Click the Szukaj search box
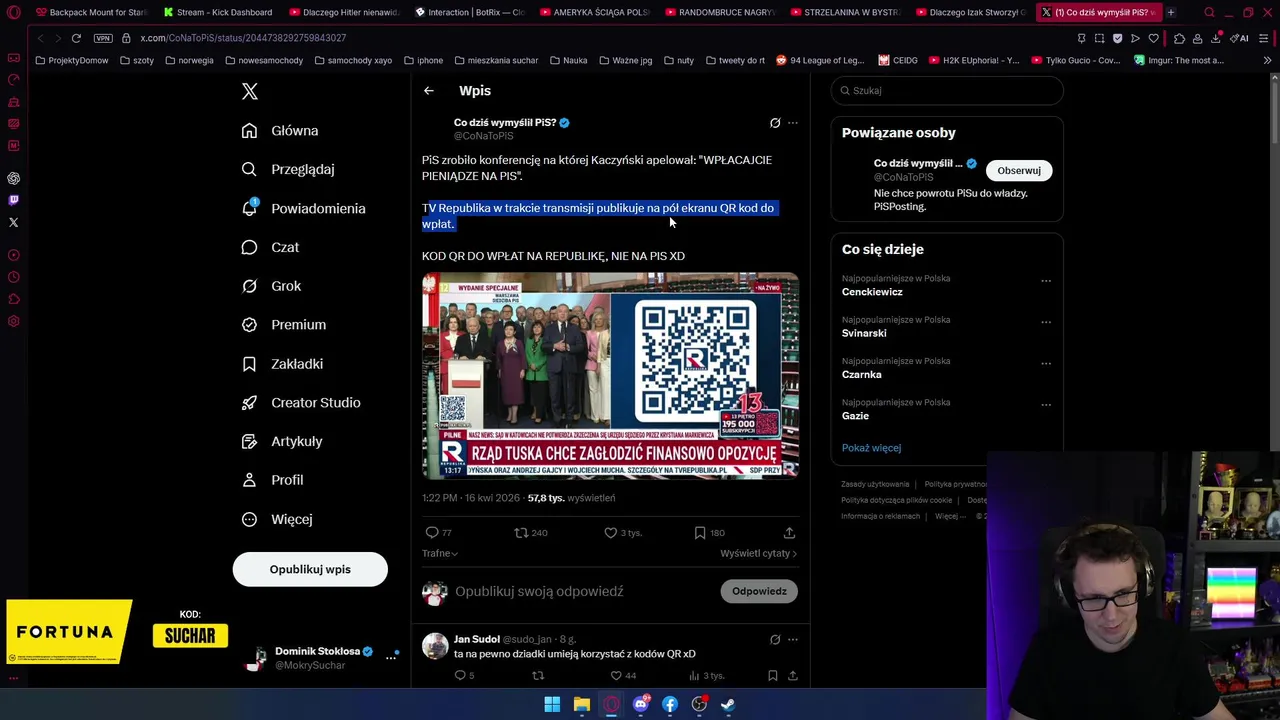The width and height of the screenshot is (1280, 720). click(x=947, y=90)
